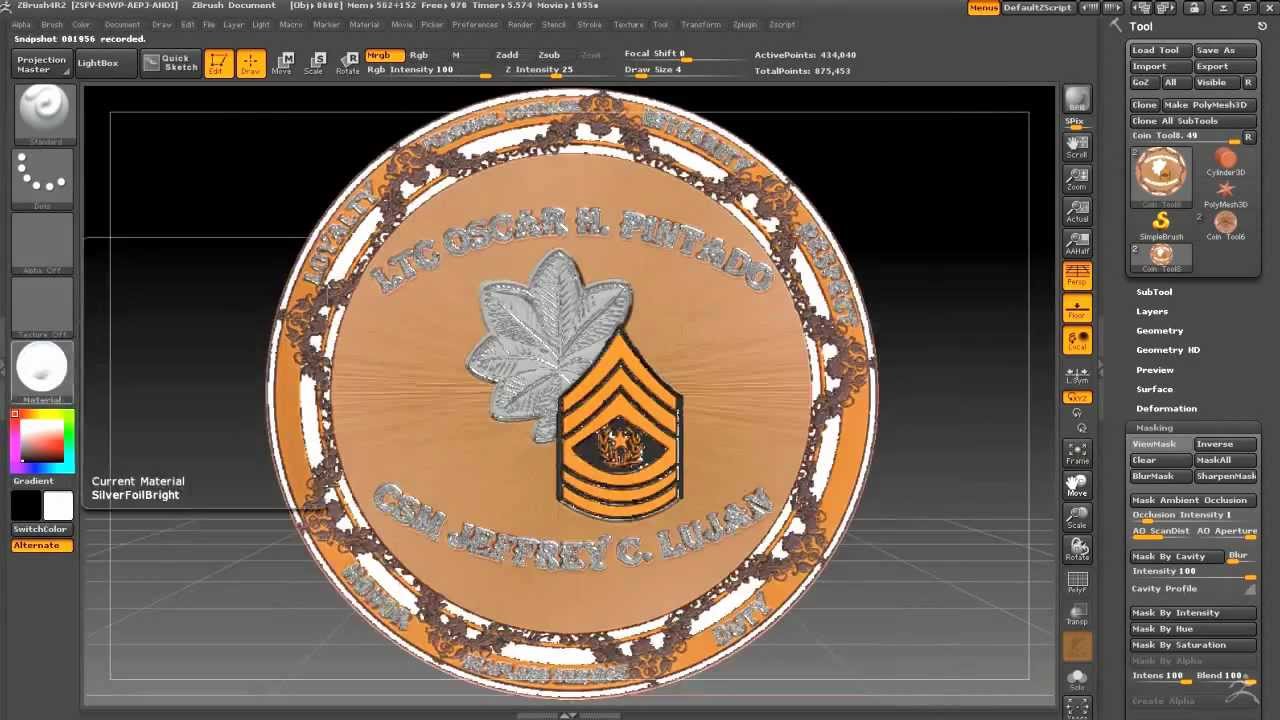Image resolution: width=1280 pixels, height=720 pixels.
Task: Select the SimpleBrush tool
Action: click(x=1161, y=226)
